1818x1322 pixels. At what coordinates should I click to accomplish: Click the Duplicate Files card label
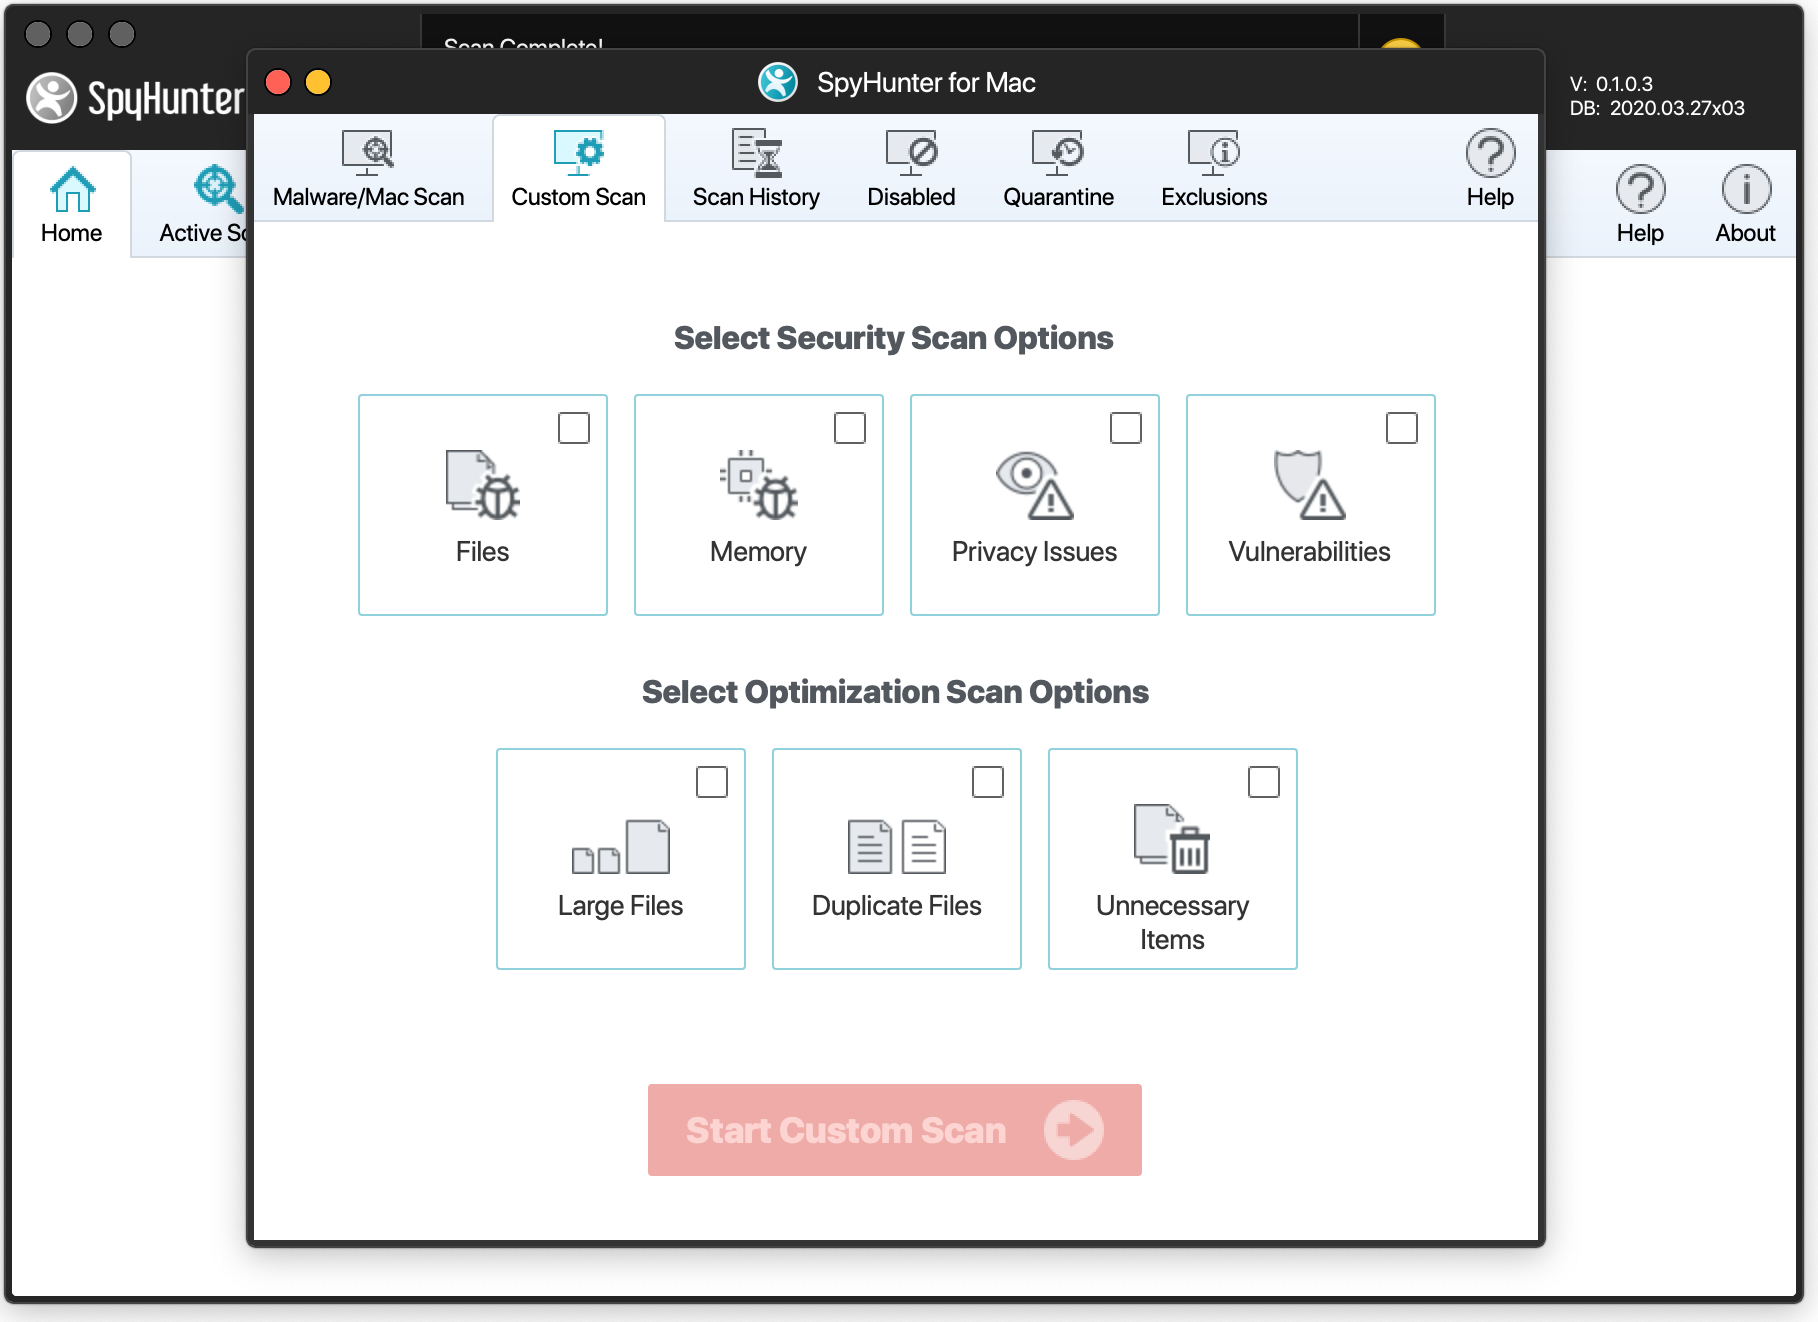(897, 906)
